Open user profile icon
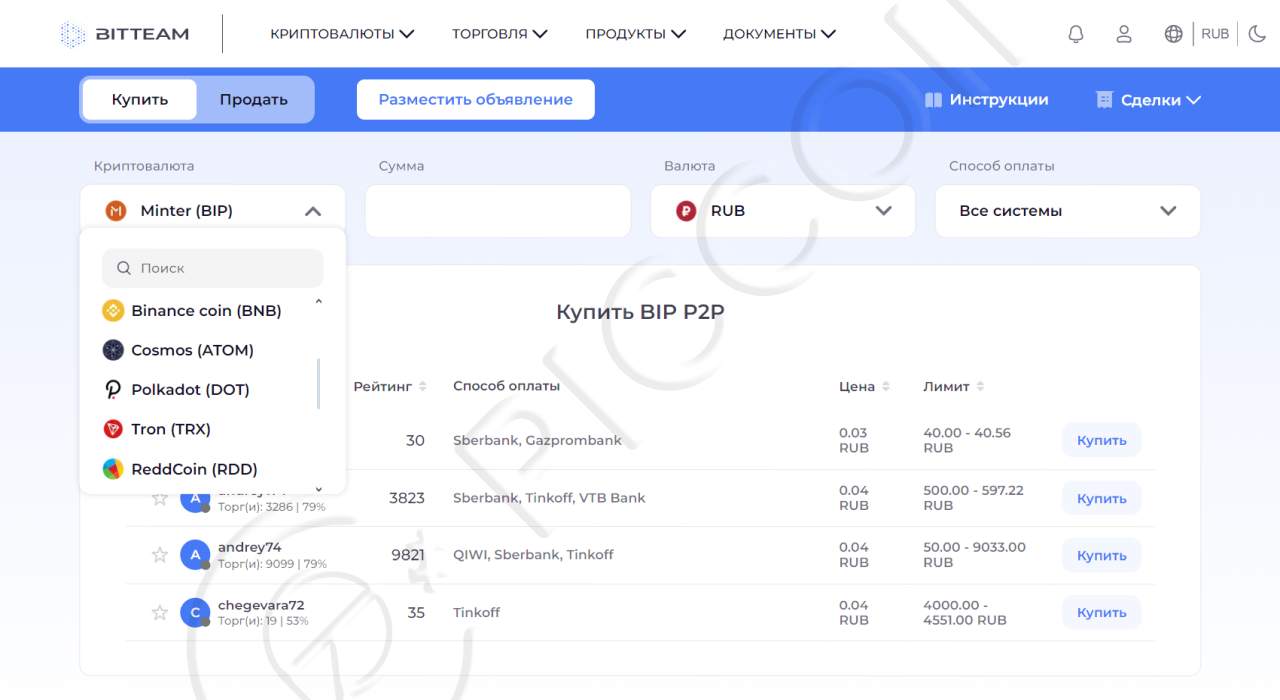The image size is (1280, 700). 1124,34
